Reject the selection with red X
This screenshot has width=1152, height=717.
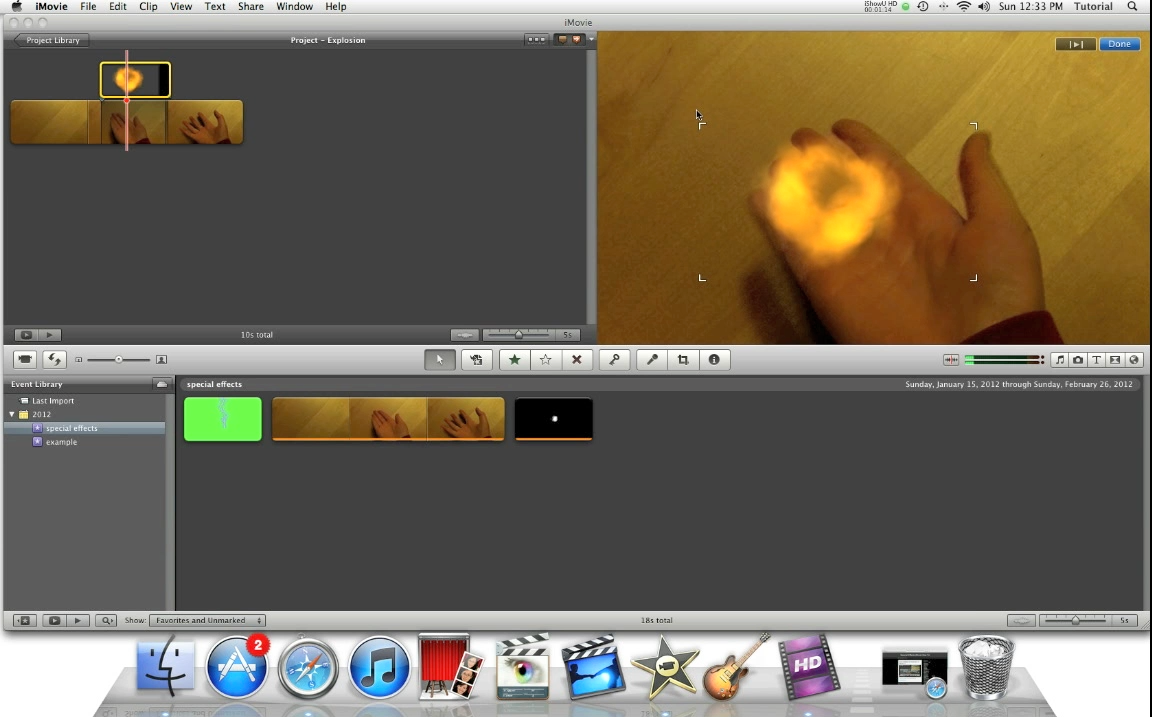(x=577, y=359)
